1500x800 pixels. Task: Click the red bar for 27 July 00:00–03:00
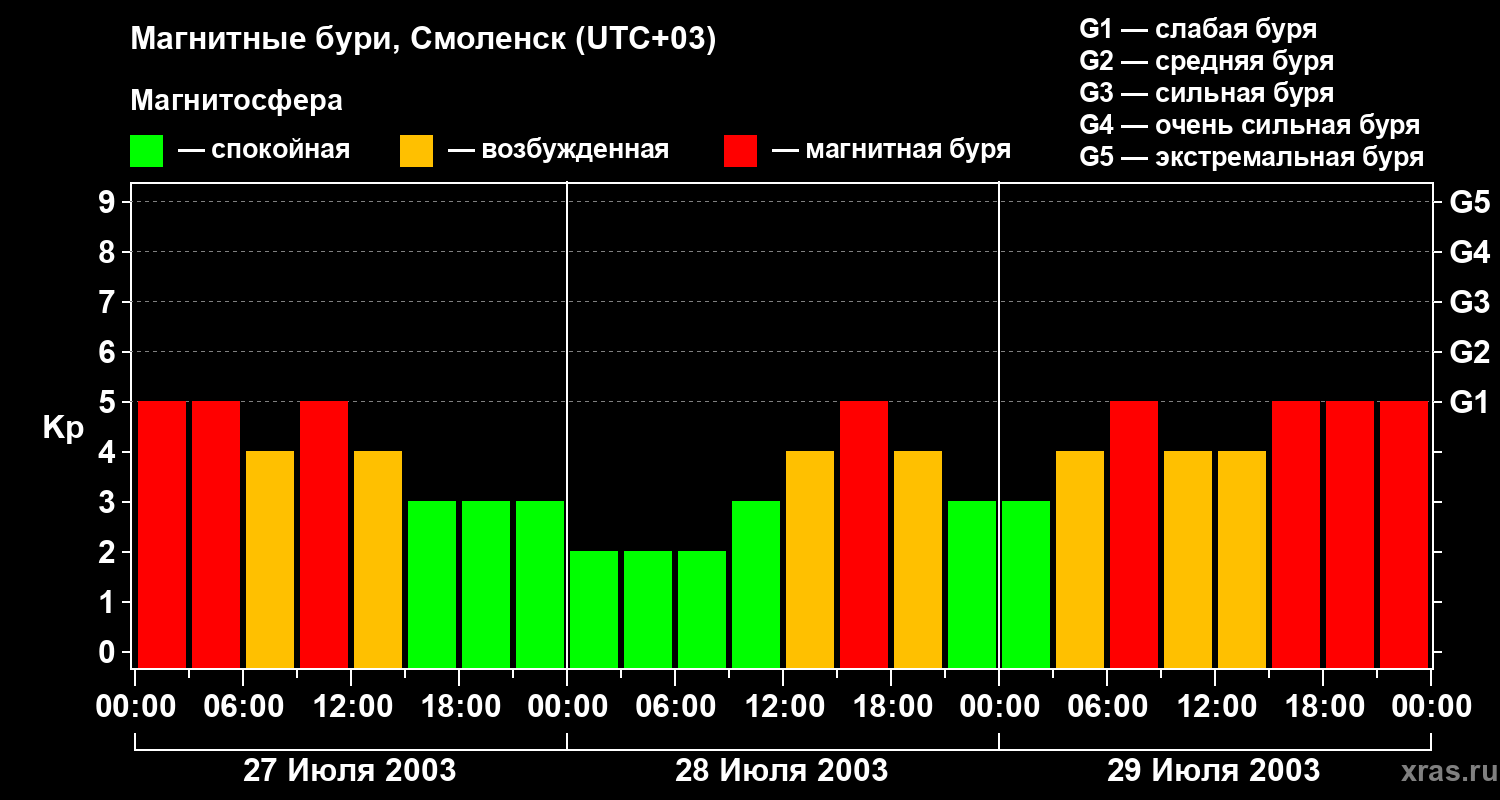click(162, 534)
